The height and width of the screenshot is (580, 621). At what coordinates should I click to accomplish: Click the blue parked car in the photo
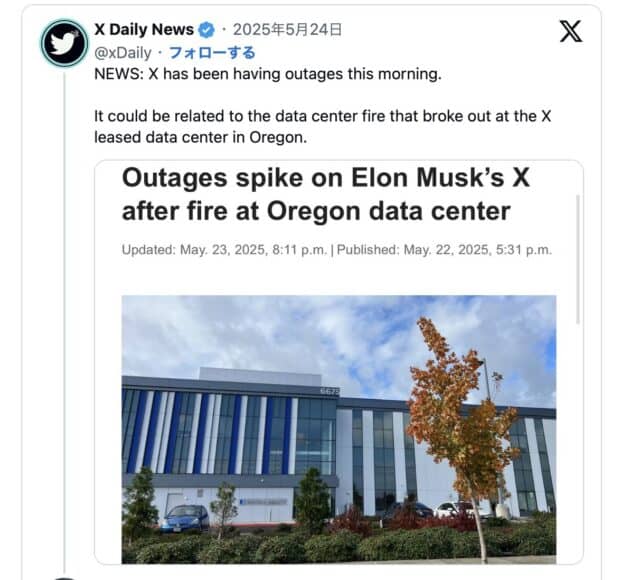pos(185,517)
